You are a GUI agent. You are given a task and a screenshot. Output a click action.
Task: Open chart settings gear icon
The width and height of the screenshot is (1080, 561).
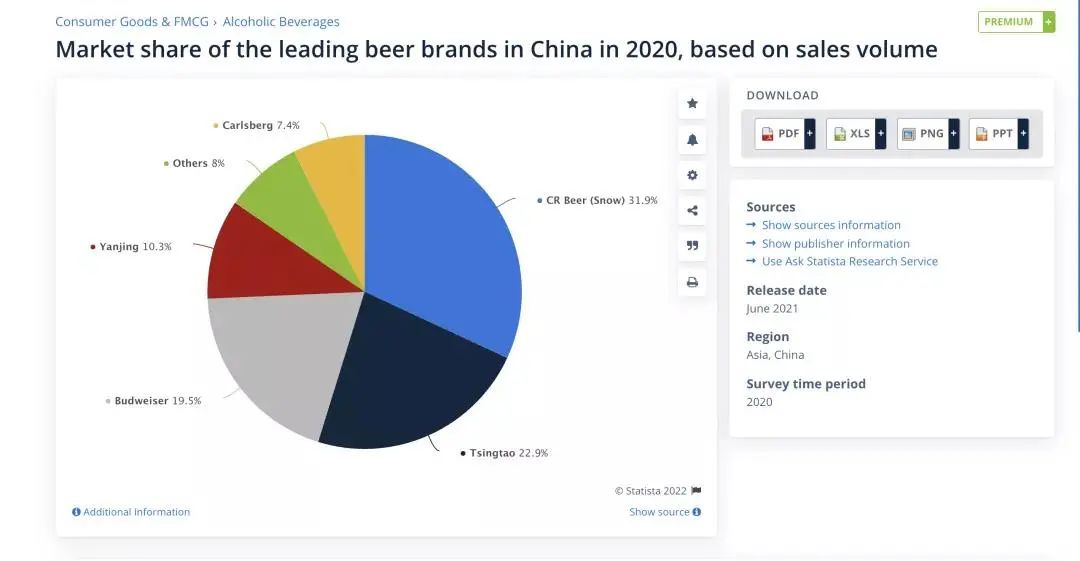pos(692,175)
